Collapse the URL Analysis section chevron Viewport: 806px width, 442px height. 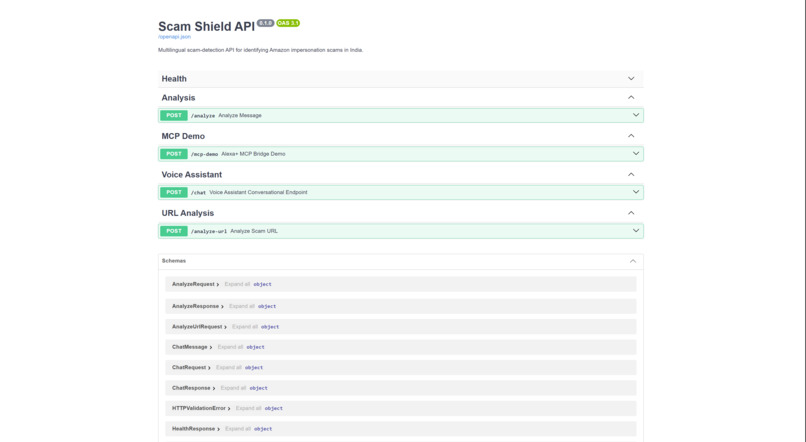coord(631,213)
